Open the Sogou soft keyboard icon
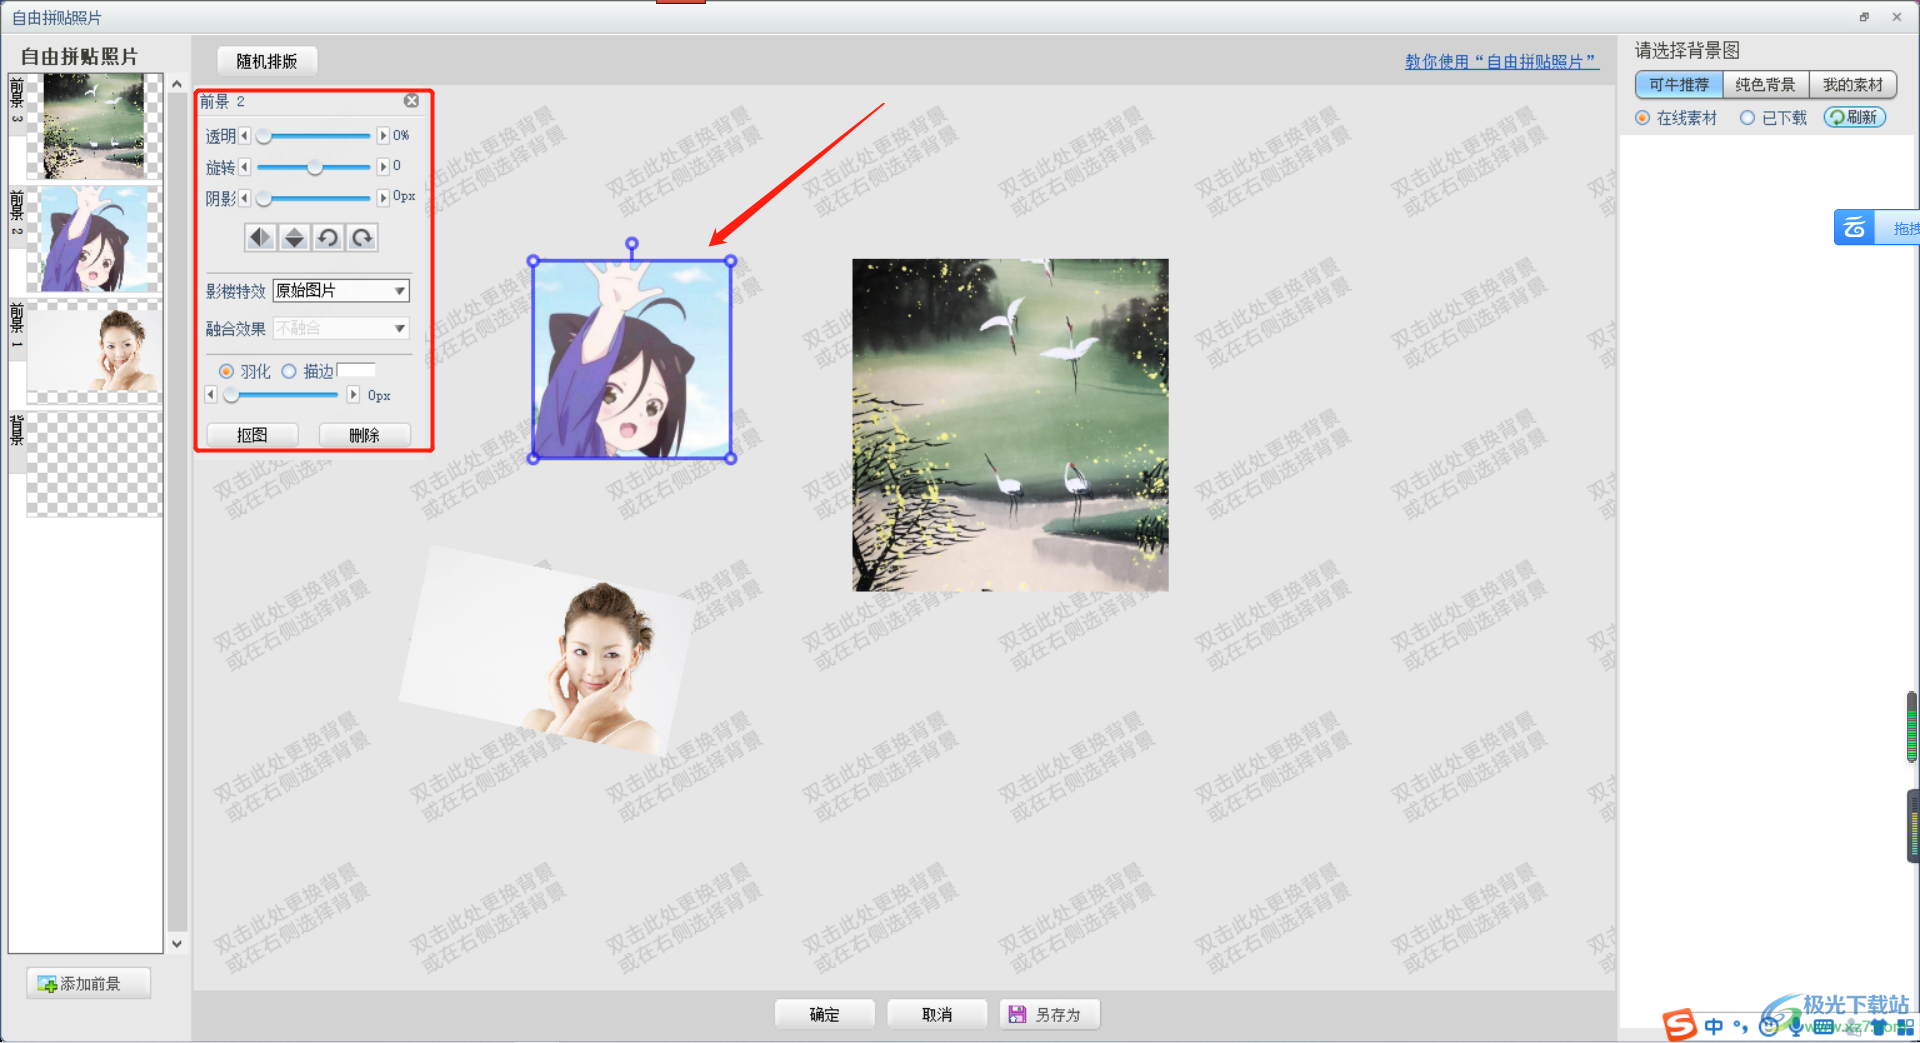Image resolution: width=1920 pixels, height=1043 pixels. [1823, 1026]
